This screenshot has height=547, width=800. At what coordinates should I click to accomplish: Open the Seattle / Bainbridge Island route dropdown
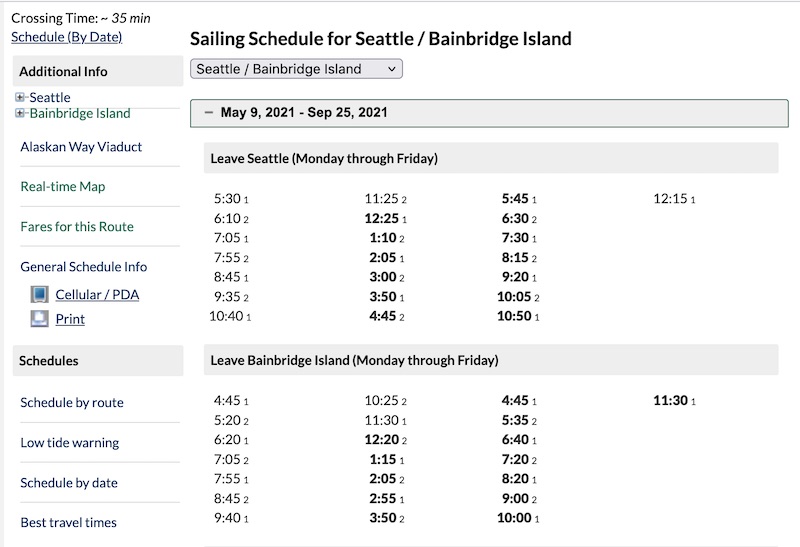coord(296,69)
